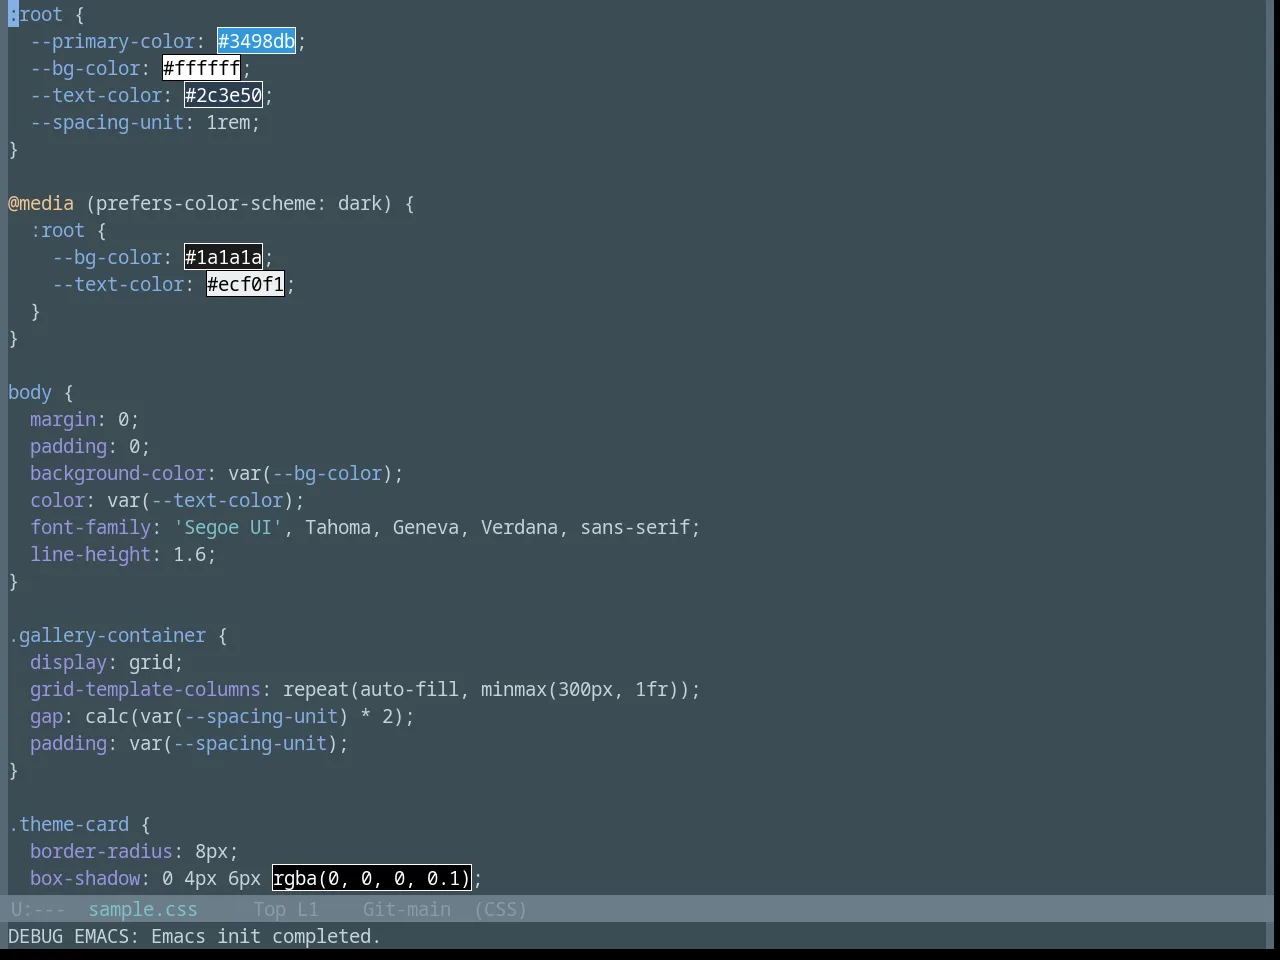
Task: Click the (CSS) major mode indicator
Action: [x=500, y=909]
